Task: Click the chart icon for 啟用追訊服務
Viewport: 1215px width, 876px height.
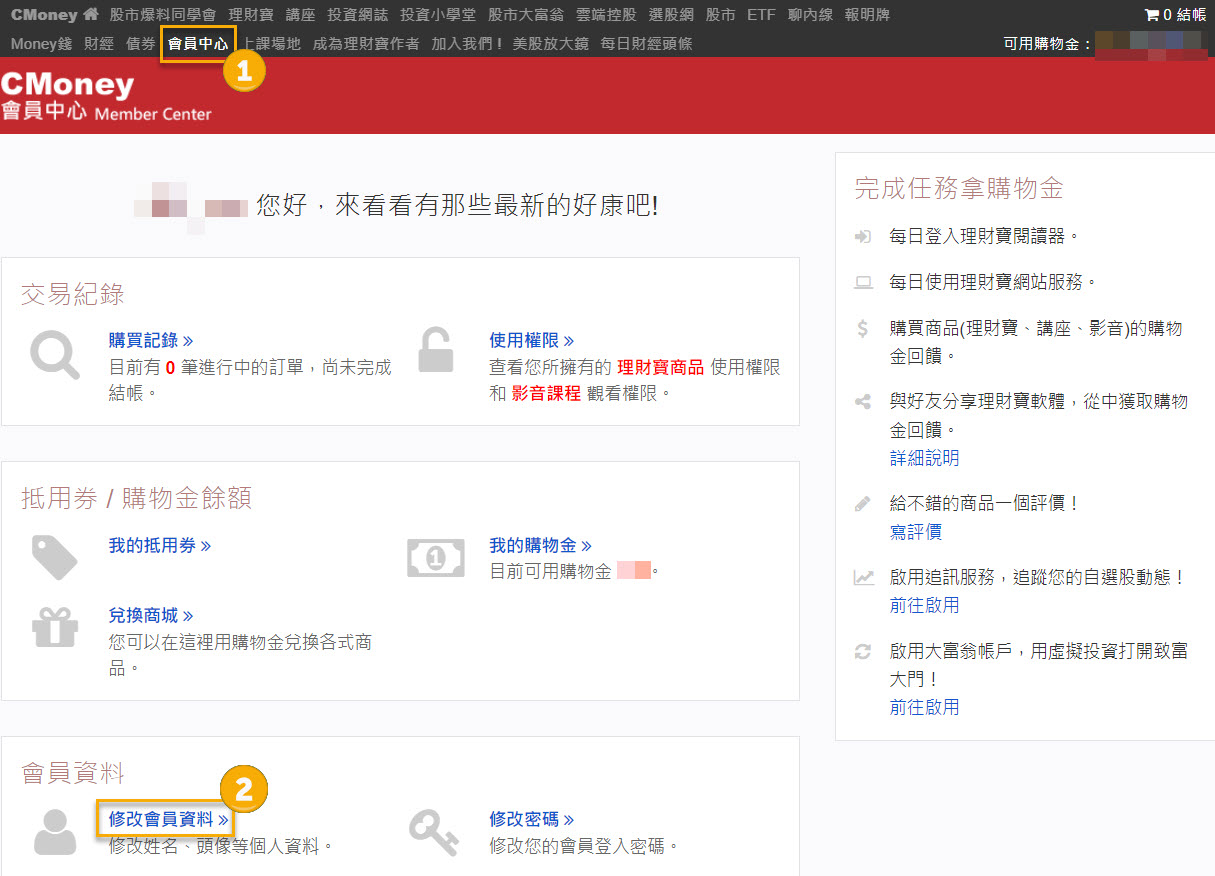Action: (x=863, y=578)
